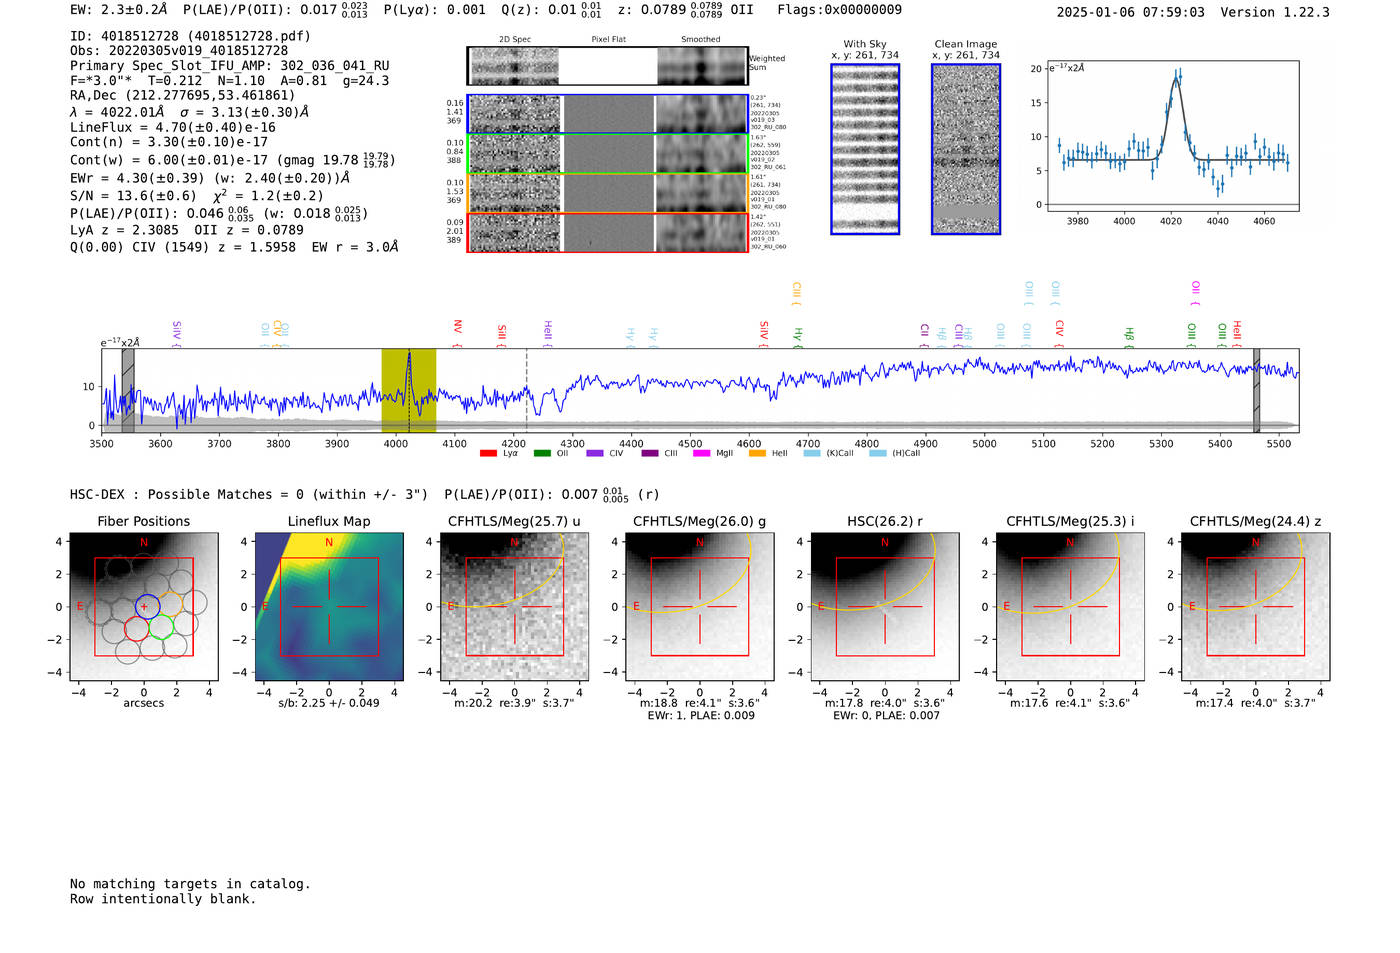
Task: Click the Weighted Sum 2D spectrum strip
Action: point(607,66)
